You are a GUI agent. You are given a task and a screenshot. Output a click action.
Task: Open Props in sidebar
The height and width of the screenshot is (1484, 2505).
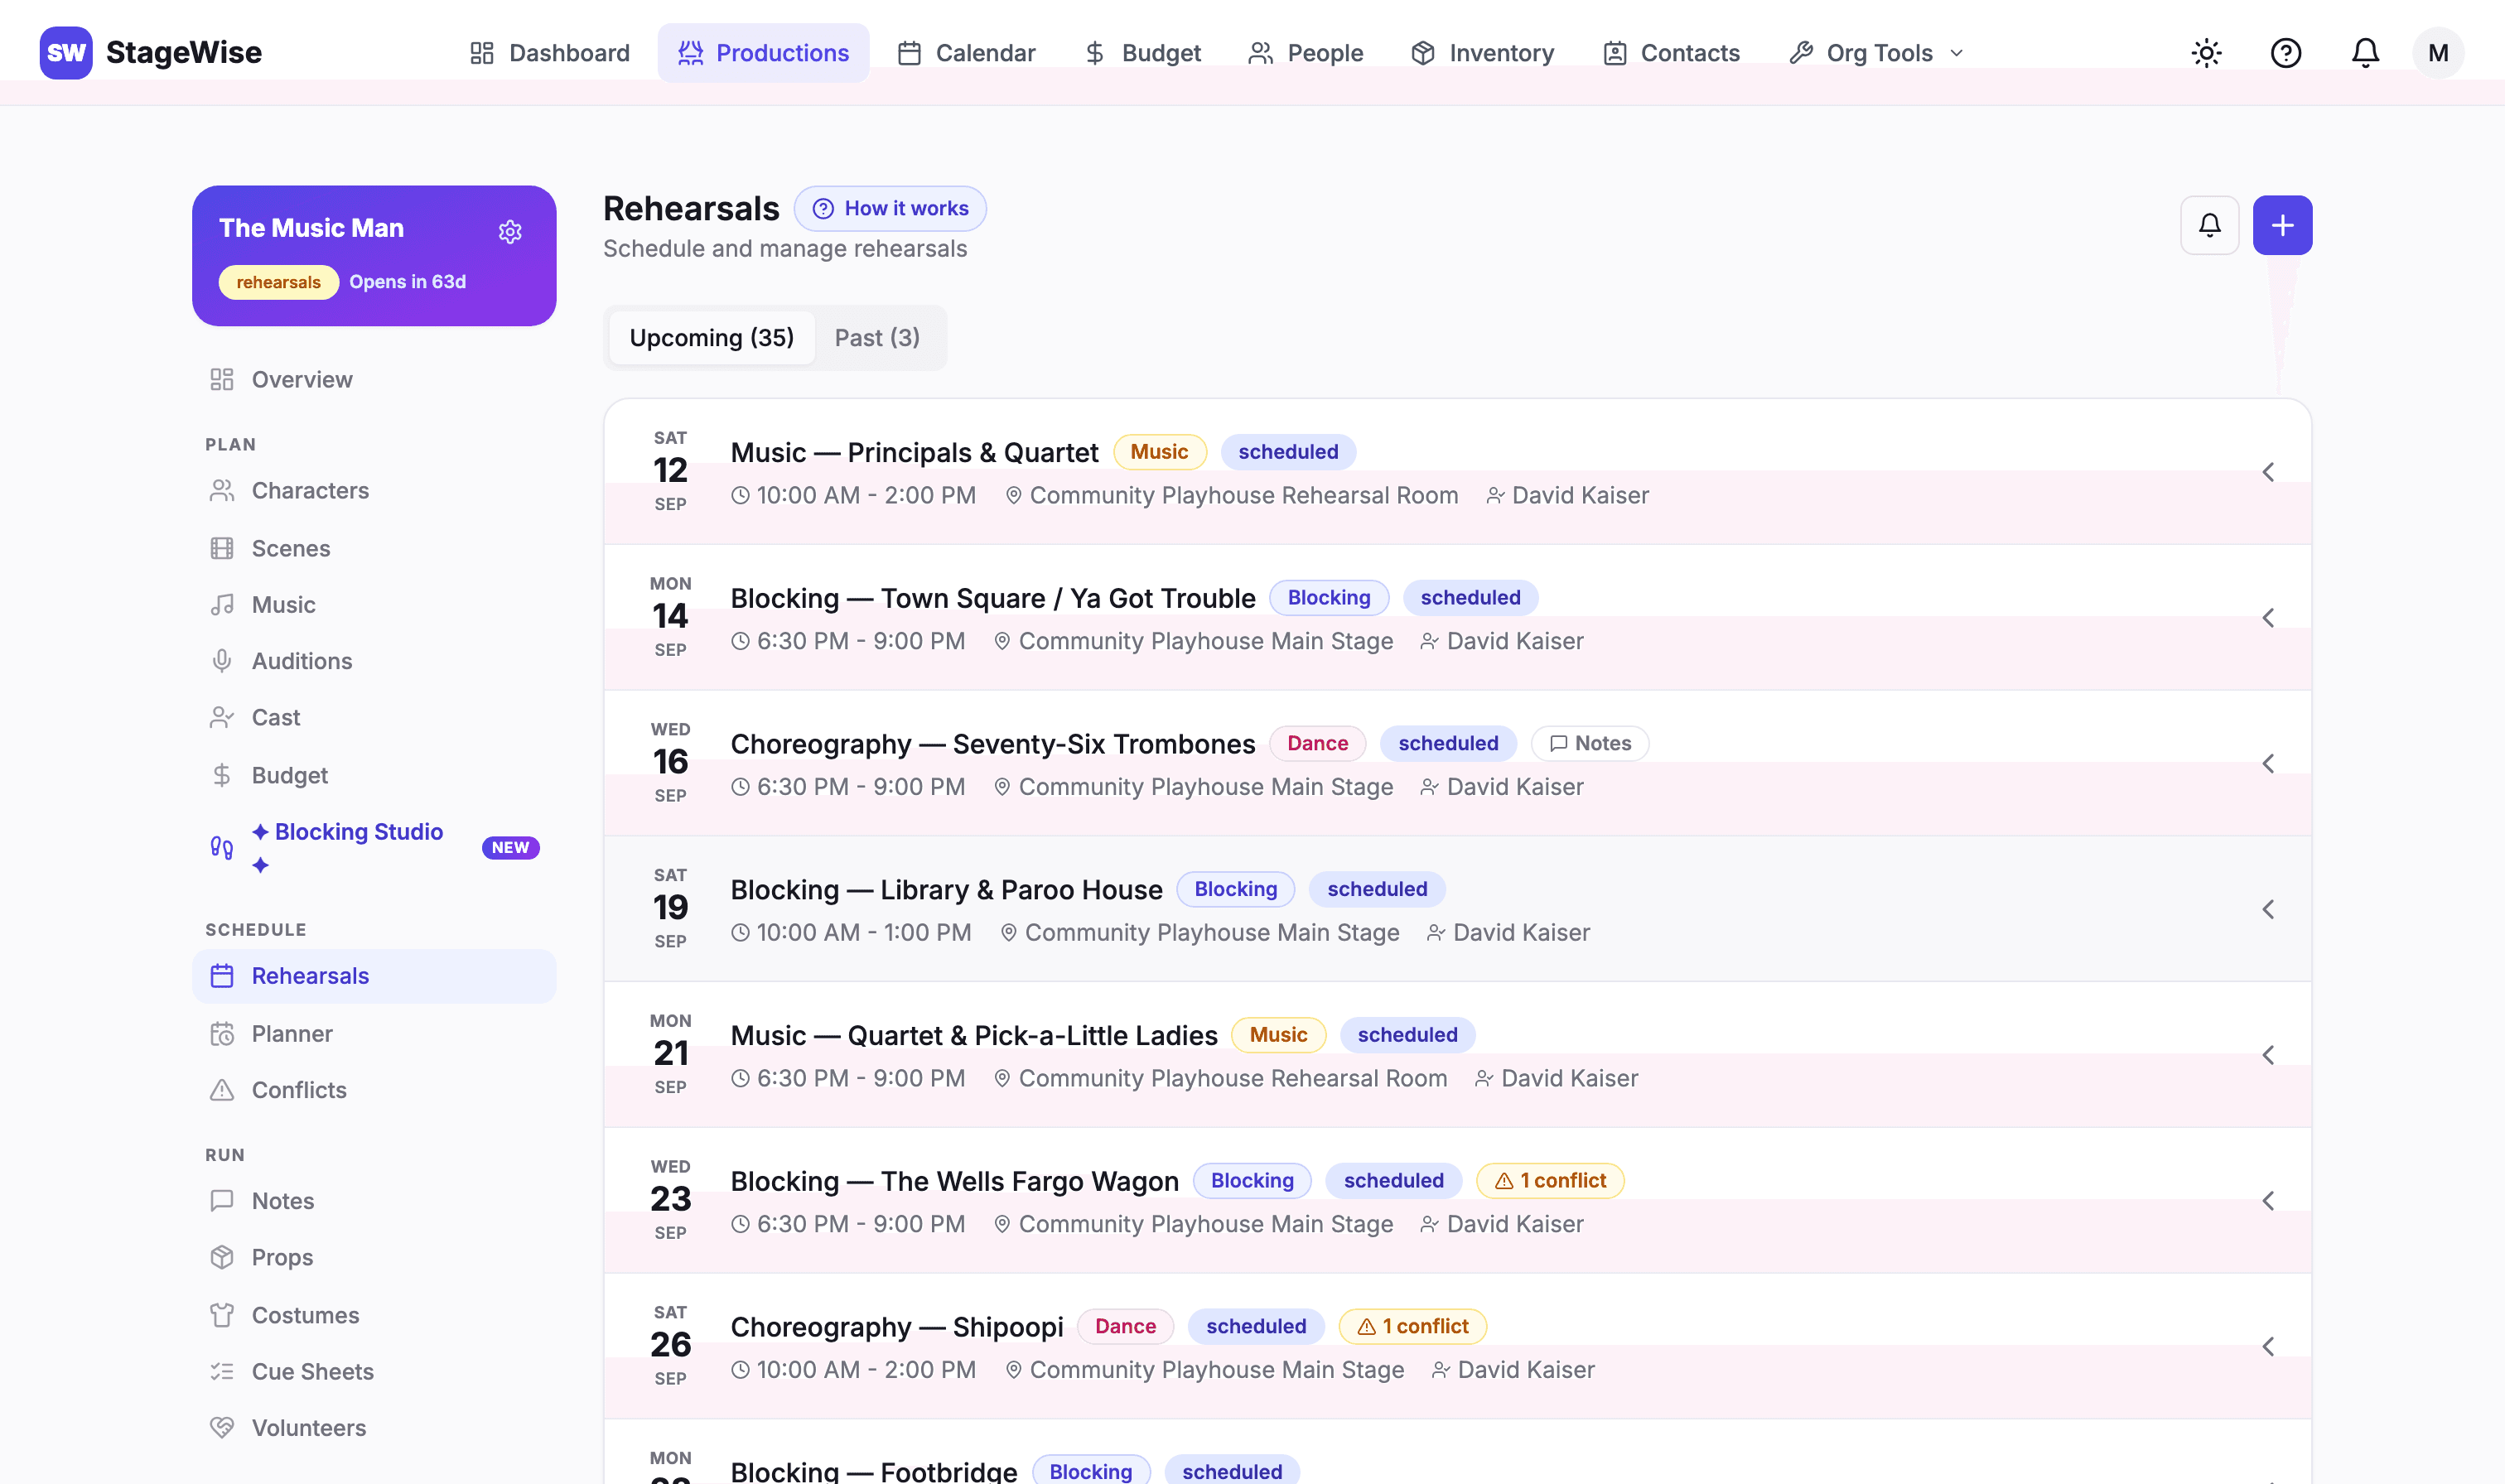374,1257
